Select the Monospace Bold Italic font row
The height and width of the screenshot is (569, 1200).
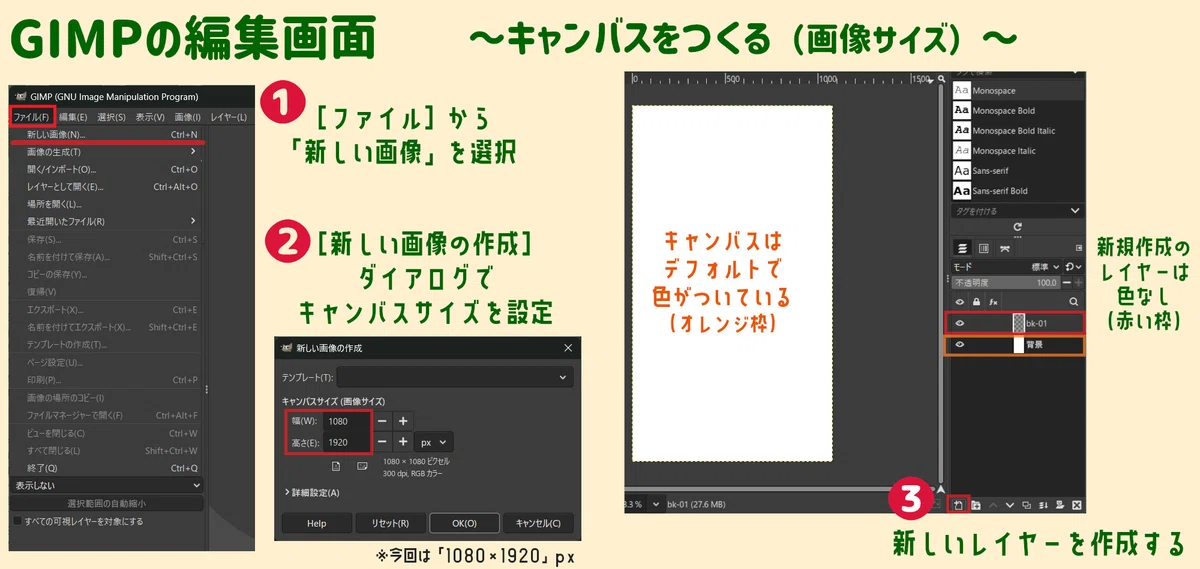pyautogui.click(x=1018, y=131)
